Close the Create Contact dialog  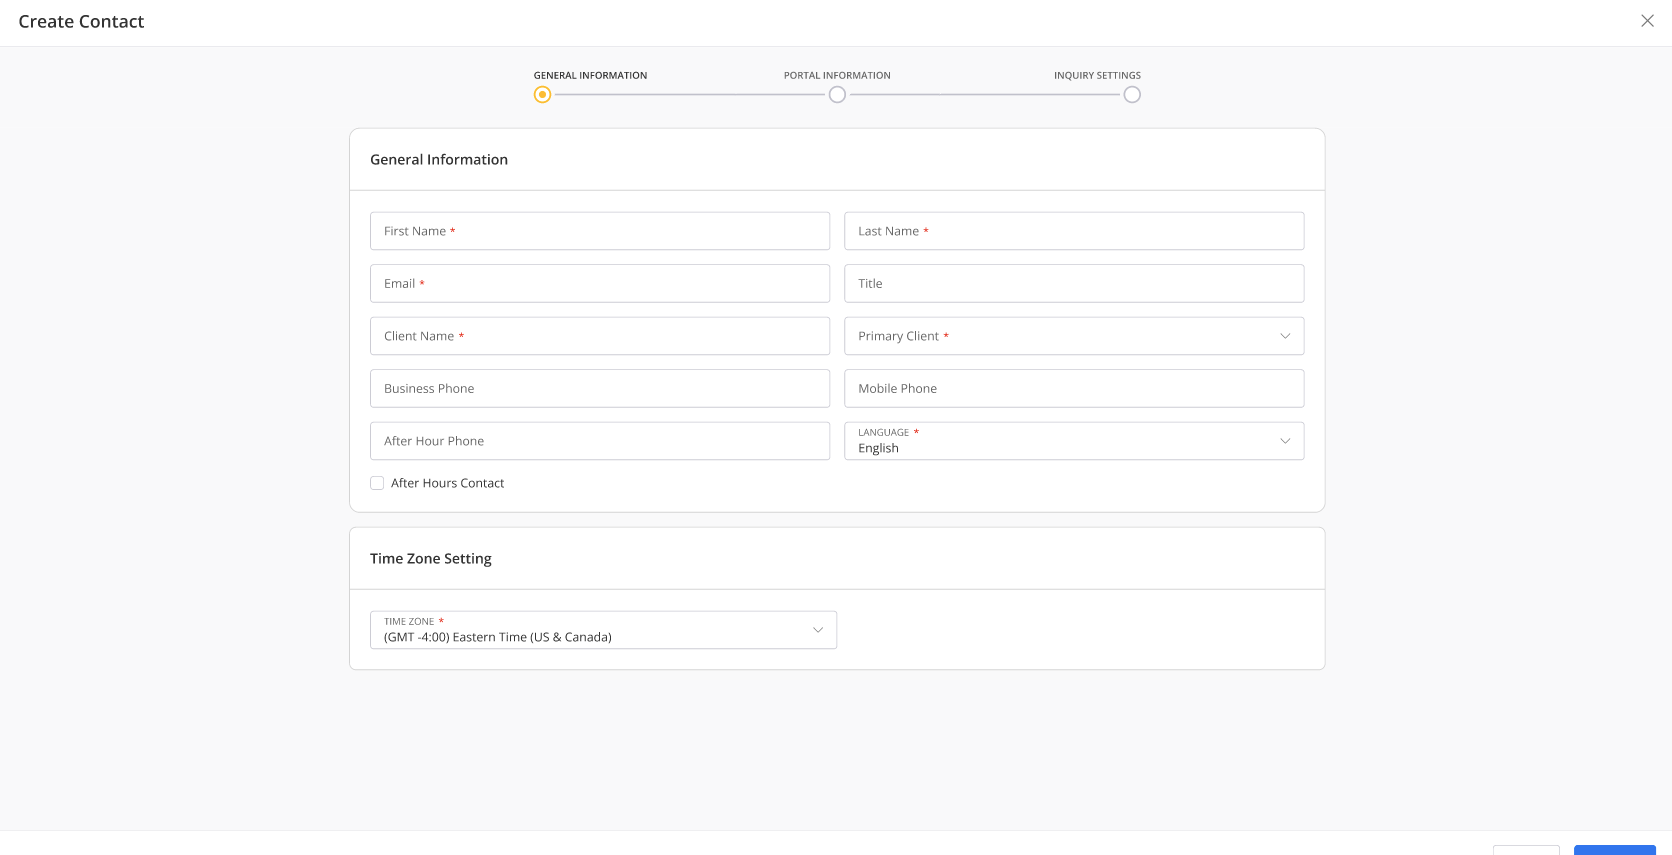pyautogui.click(x=1647, y=21)
